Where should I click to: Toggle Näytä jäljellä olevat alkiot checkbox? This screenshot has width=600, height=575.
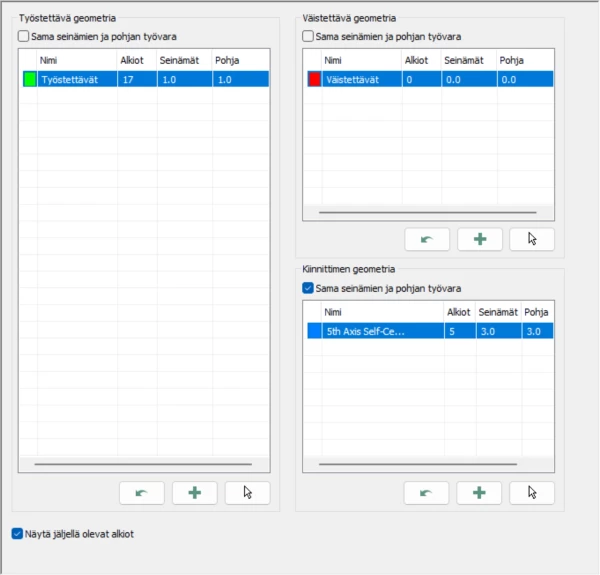pos(17,534)
